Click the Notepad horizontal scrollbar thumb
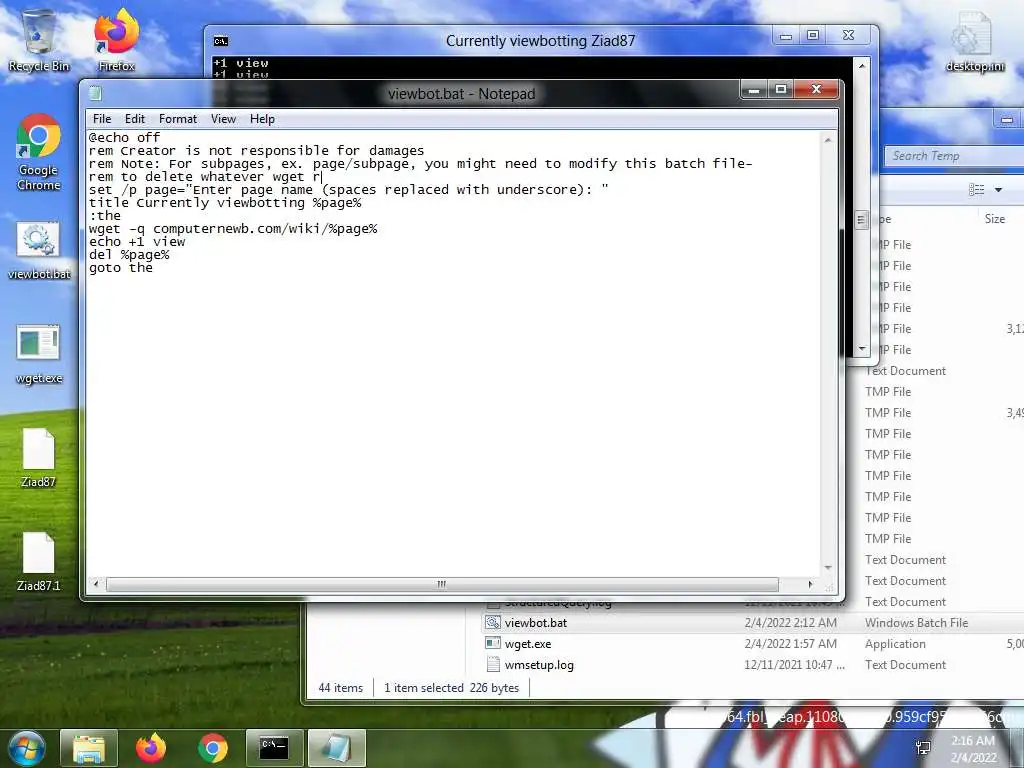1024x768 pixels. tap(442, 584)
